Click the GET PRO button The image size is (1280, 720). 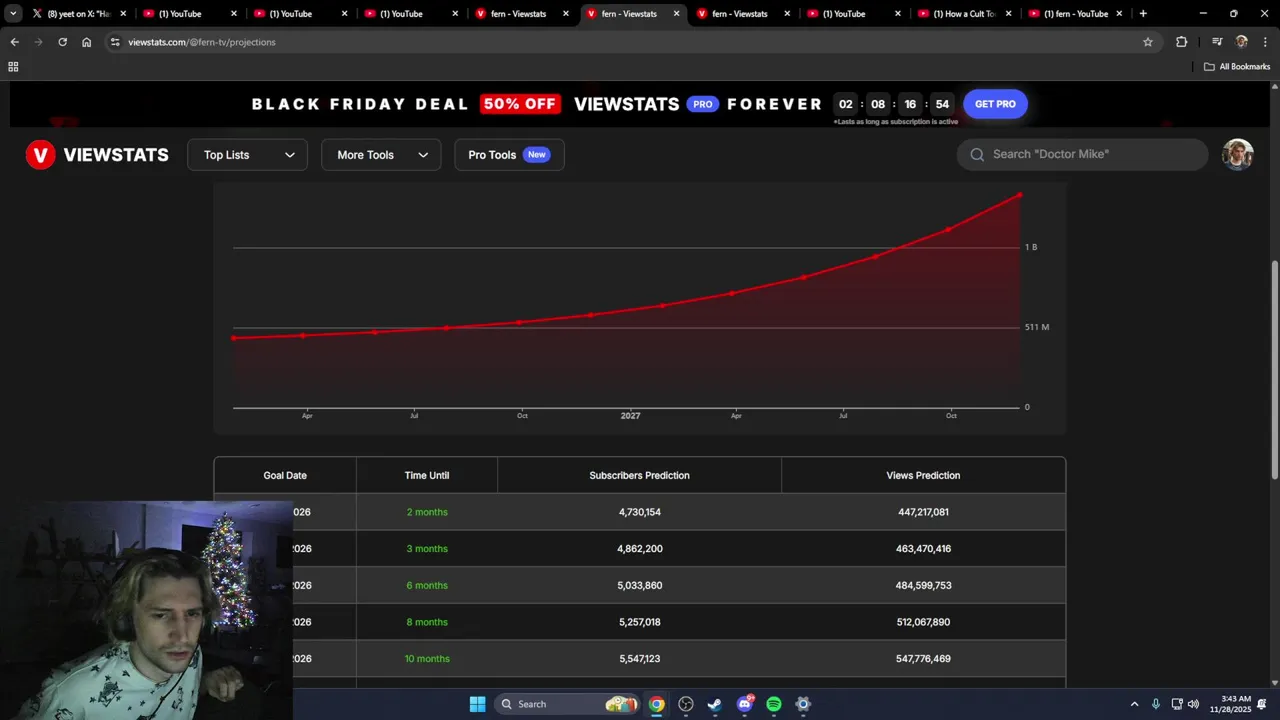click(995, 104)
